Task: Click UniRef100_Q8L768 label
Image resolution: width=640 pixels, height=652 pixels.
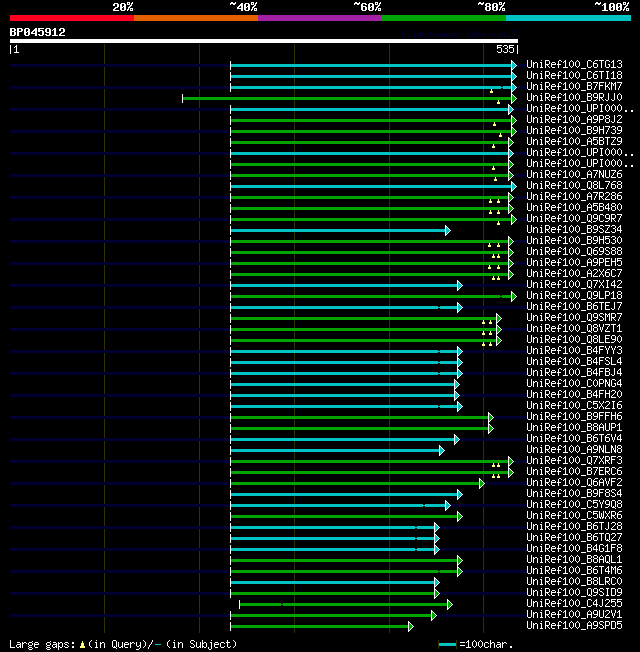Action: point(574,185)
